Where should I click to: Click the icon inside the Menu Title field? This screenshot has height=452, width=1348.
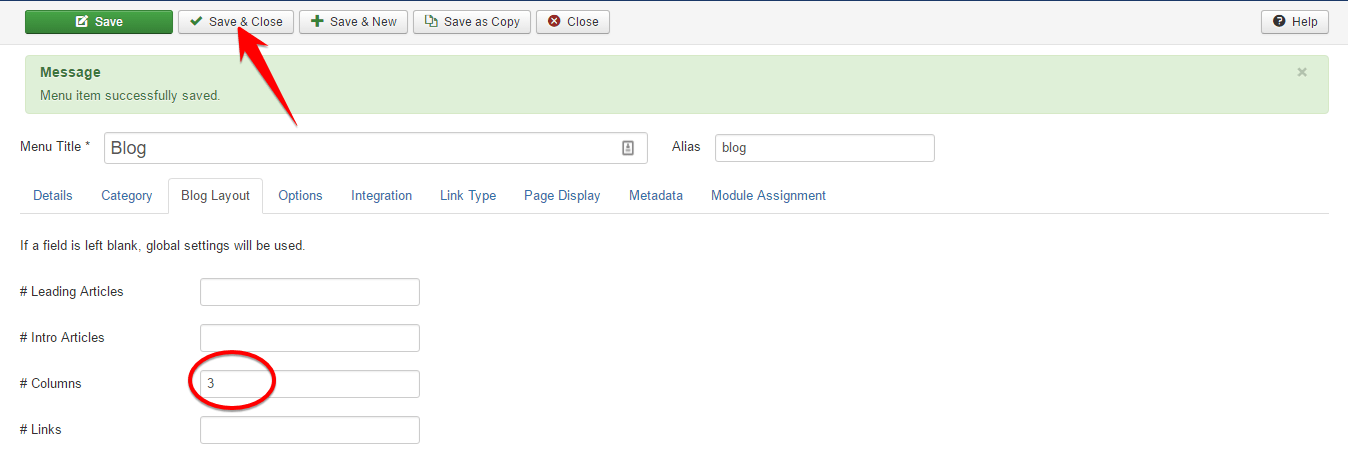[x=628, y=148]
